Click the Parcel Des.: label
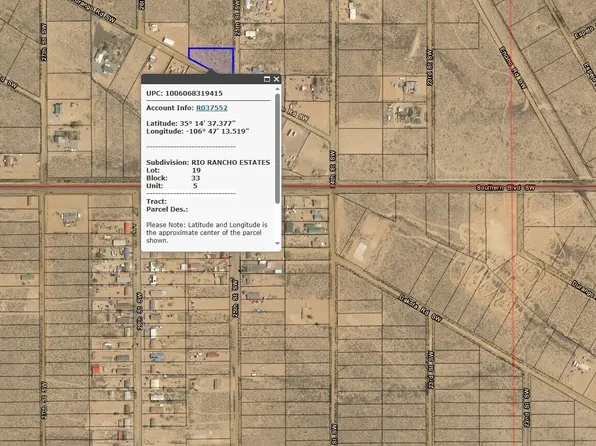This screenshot has width=596, height=446. (x=167, y=210)
